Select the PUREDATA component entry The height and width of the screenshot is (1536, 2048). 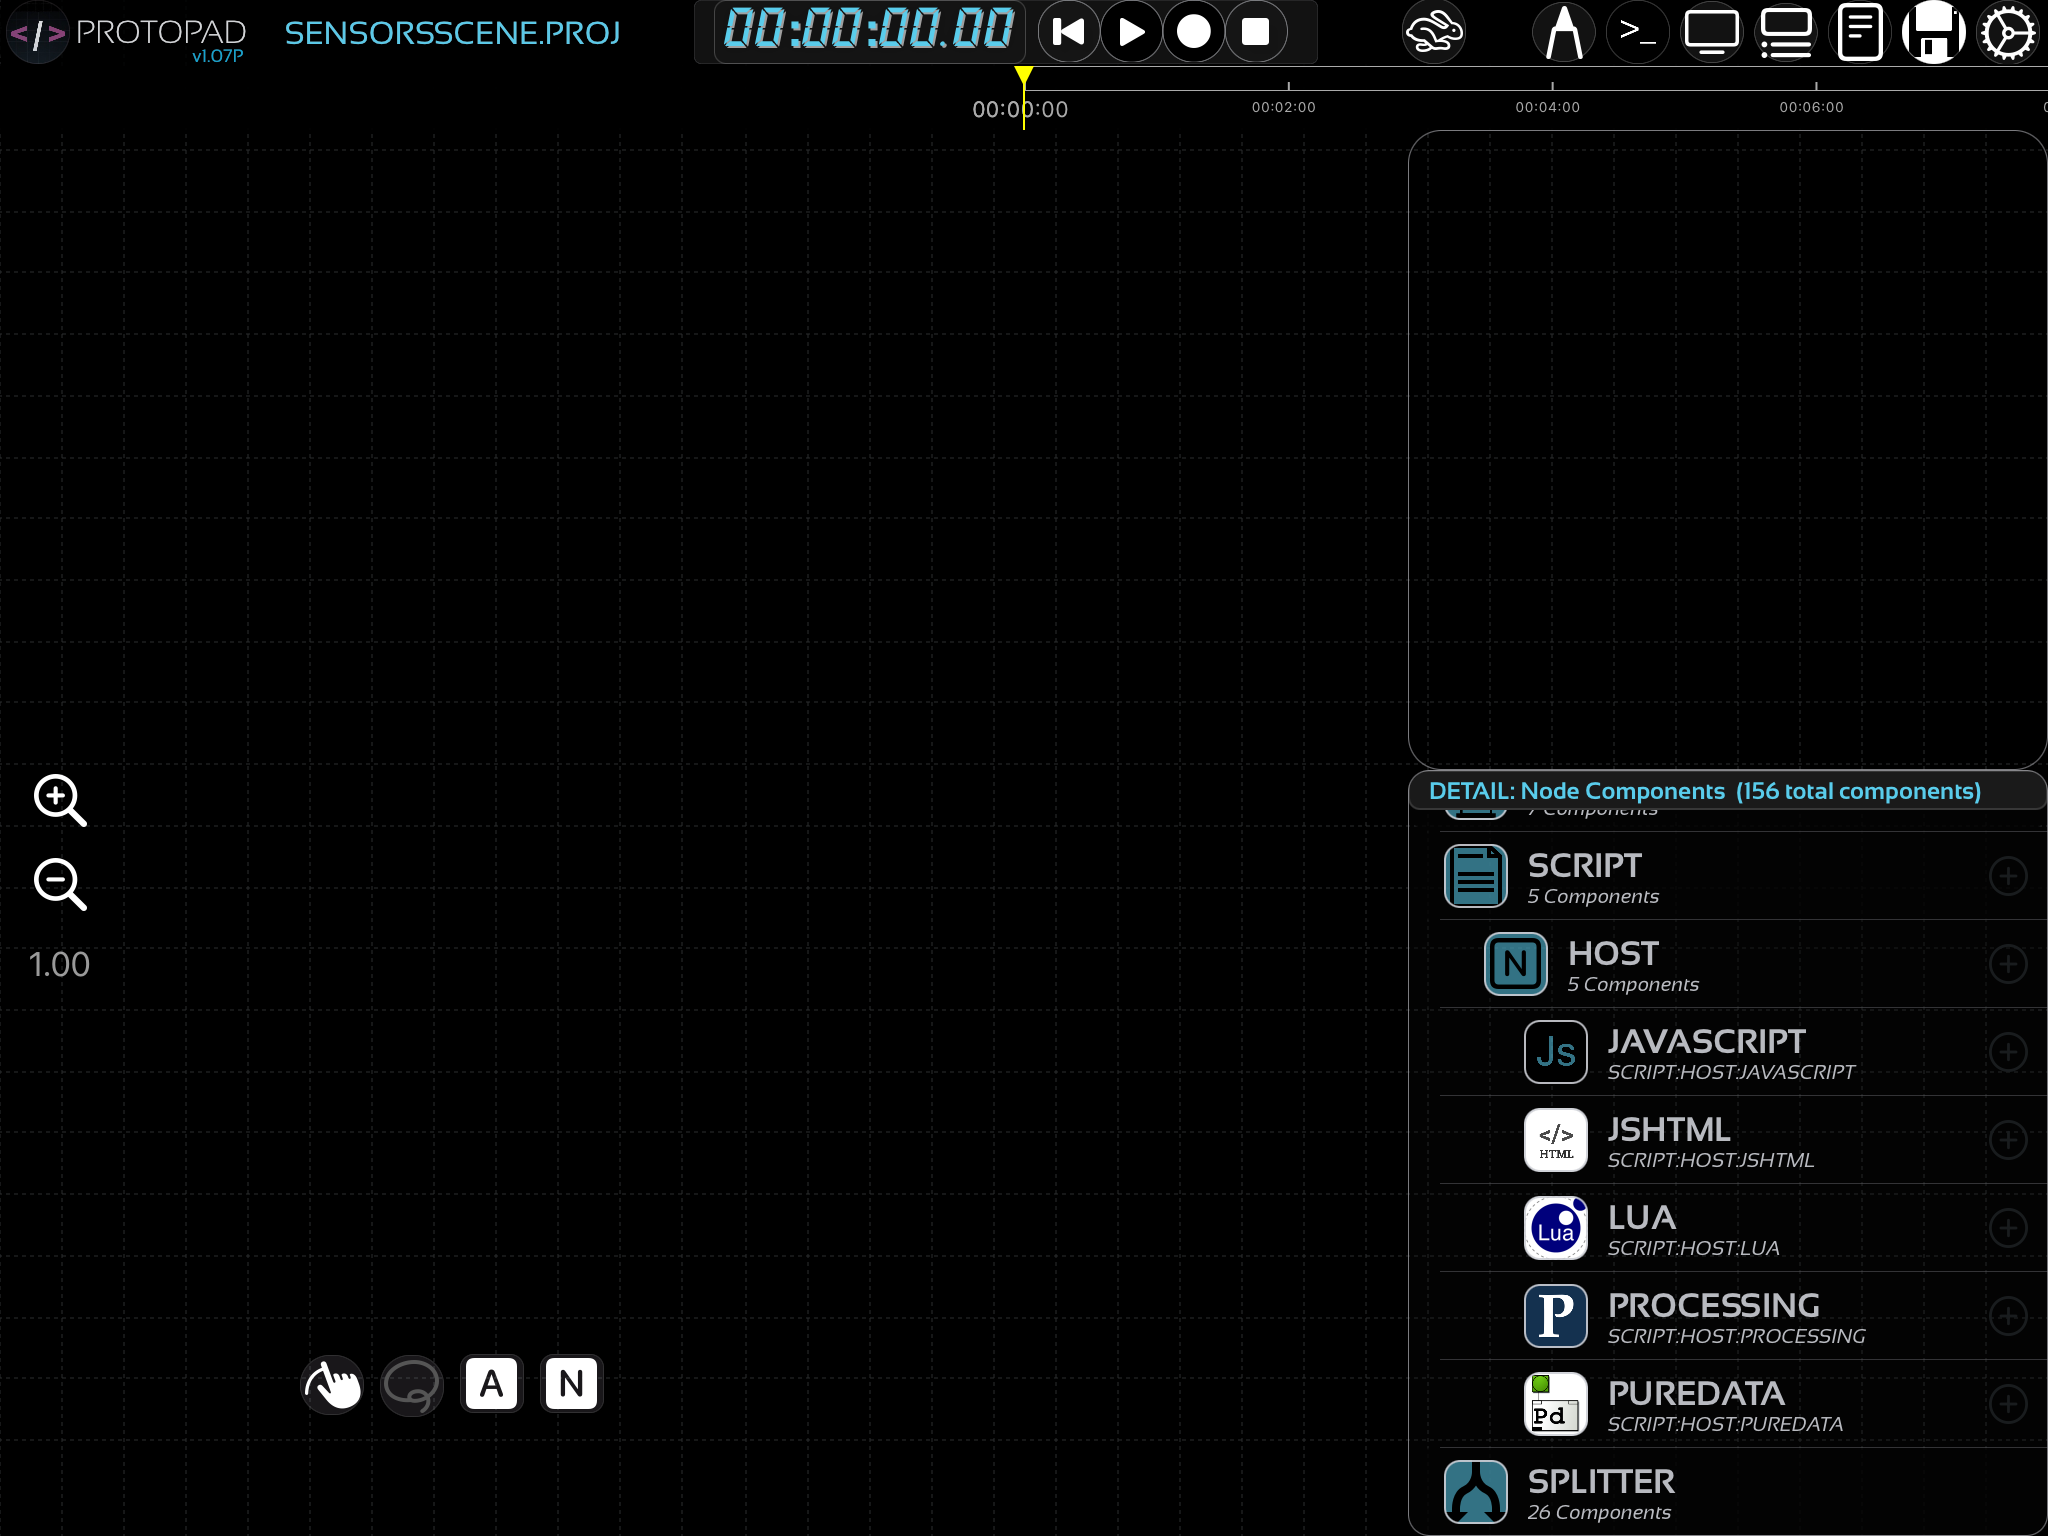click(1696, 1404)
